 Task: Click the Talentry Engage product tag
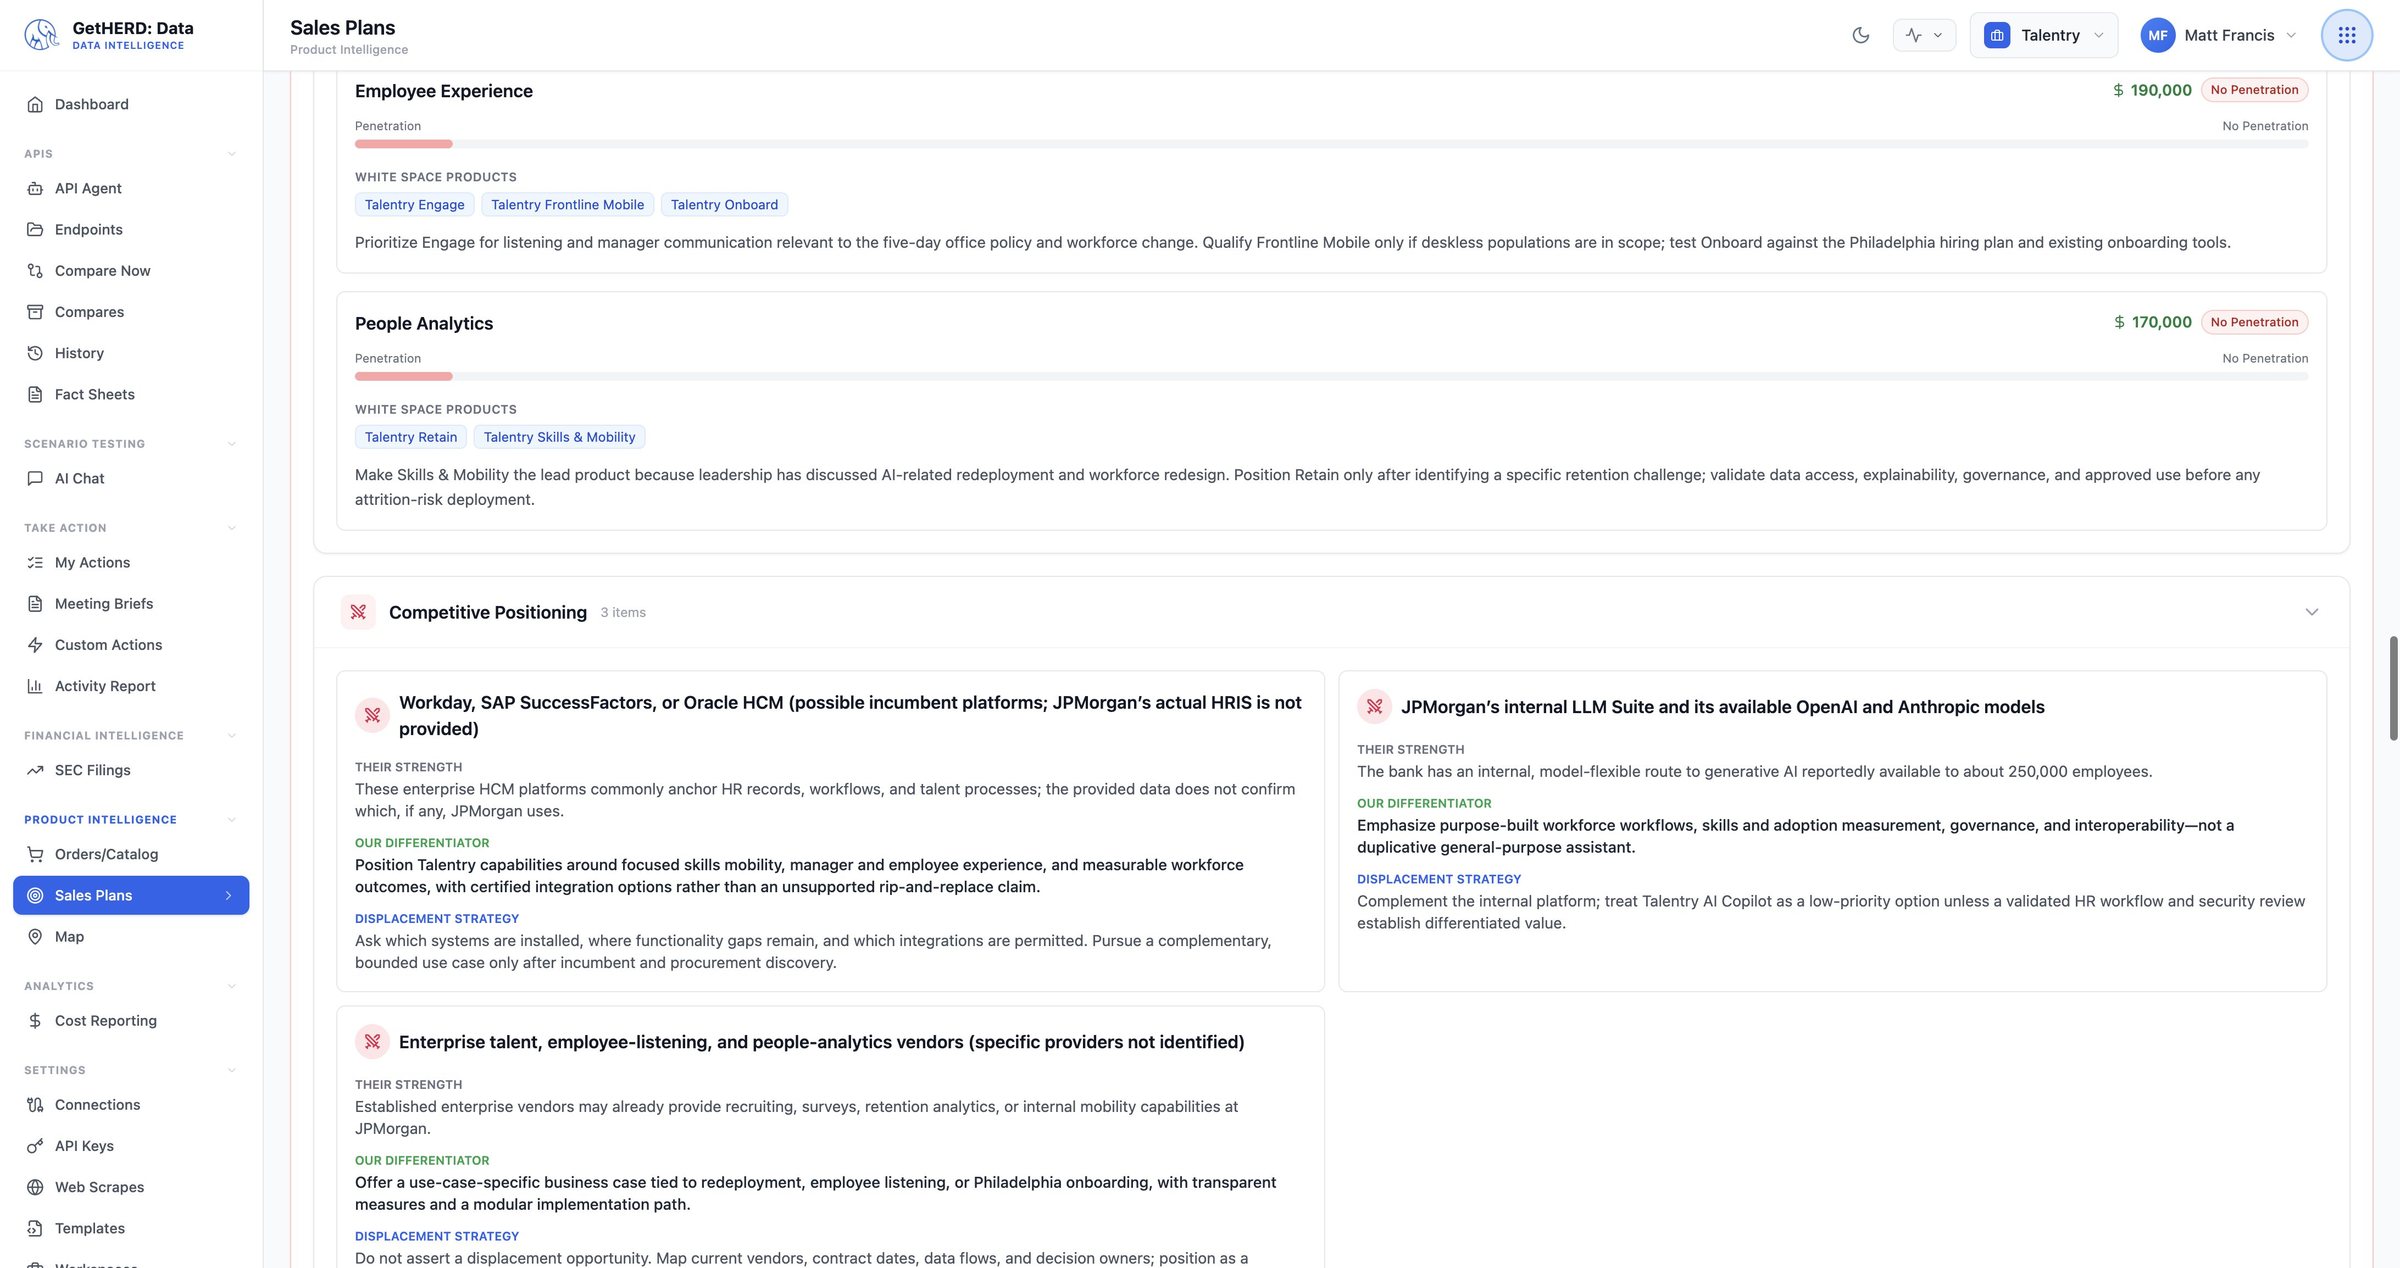pos(415,205)
